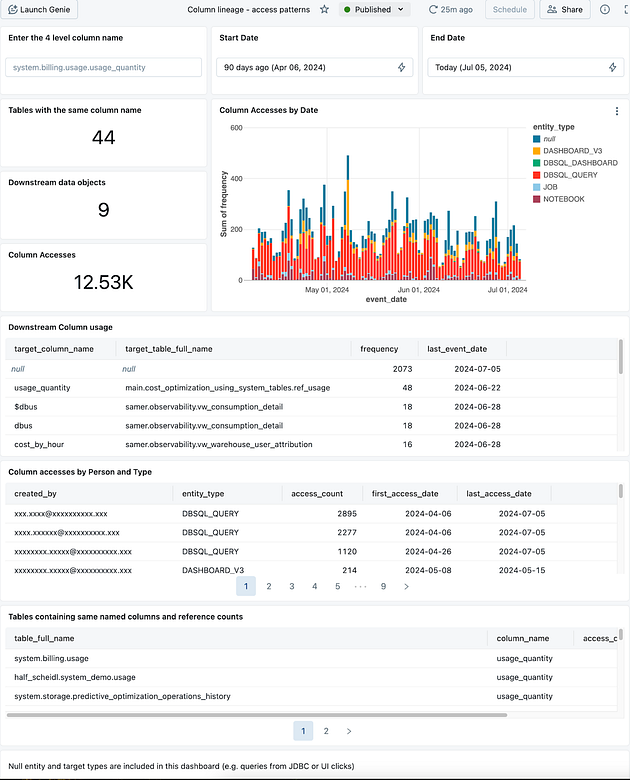Click the people icon on Share button

[x=552, y=9]
